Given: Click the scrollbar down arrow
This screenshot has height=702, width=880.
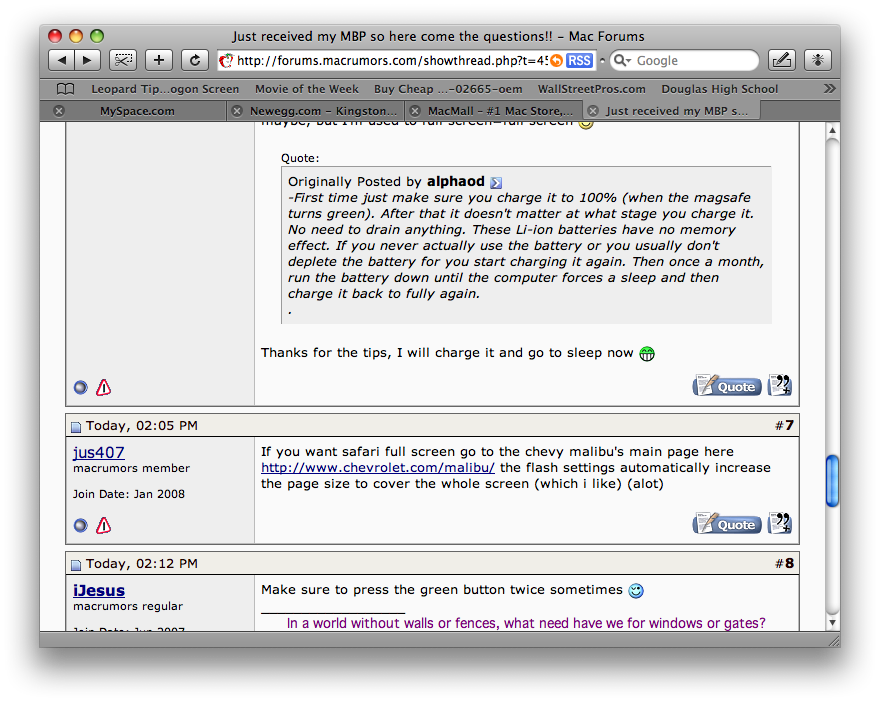Looking at the screenshot, I should [x=833, y=622].
